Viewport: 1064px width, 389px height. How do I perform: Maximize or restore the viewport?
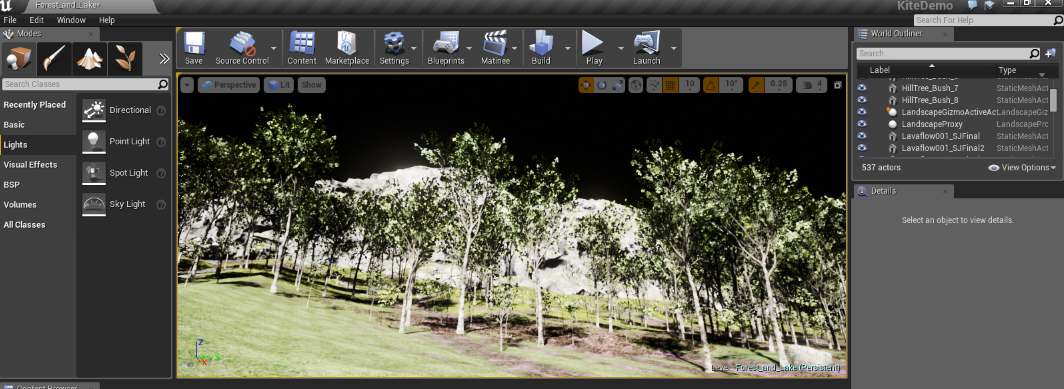click(x=837, y=85)
